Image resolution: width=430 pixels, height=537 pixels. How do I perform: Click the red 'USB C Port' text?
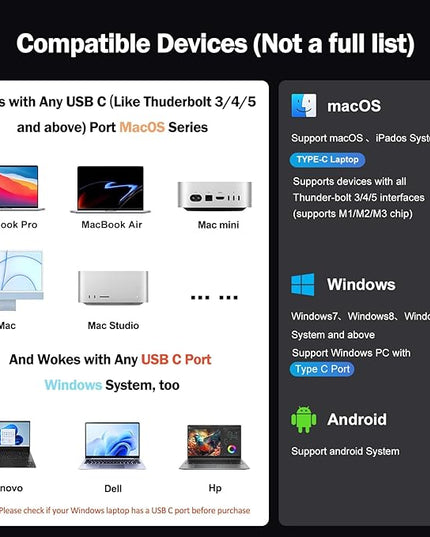click(x=176, y=360)
